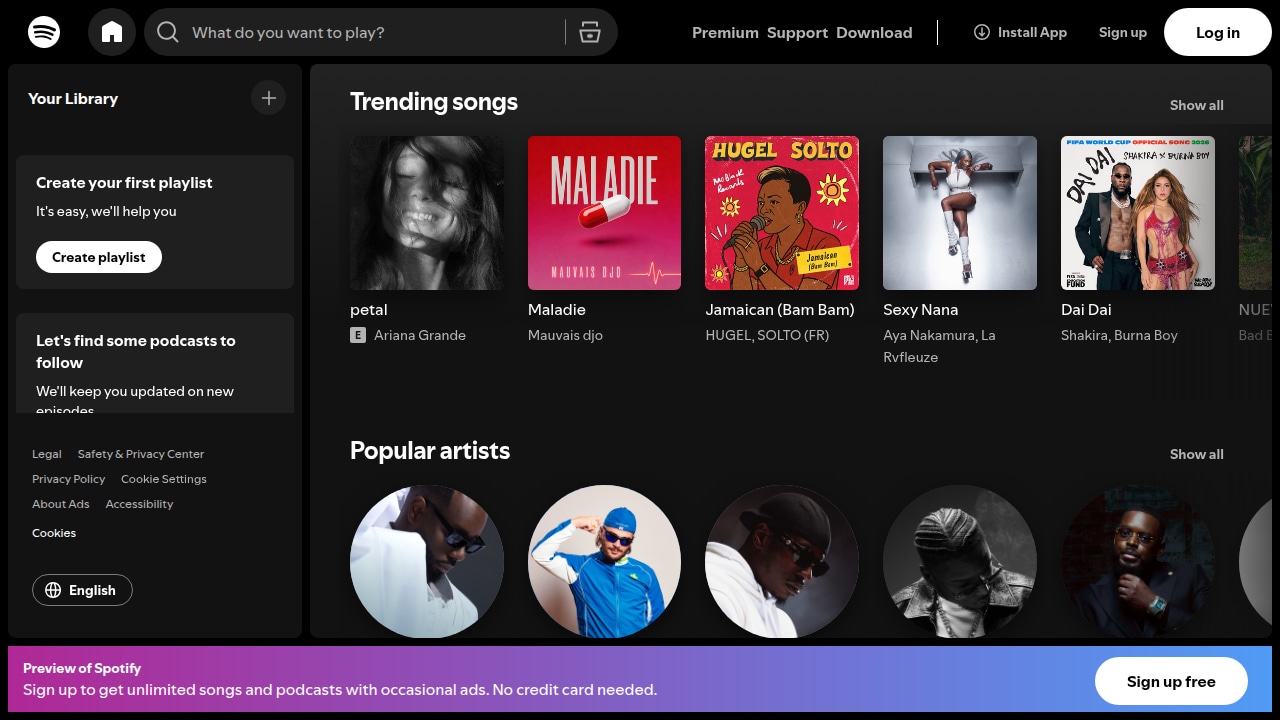
Task: Click the globe icon in the language button
Action: [x=53, y=590]
